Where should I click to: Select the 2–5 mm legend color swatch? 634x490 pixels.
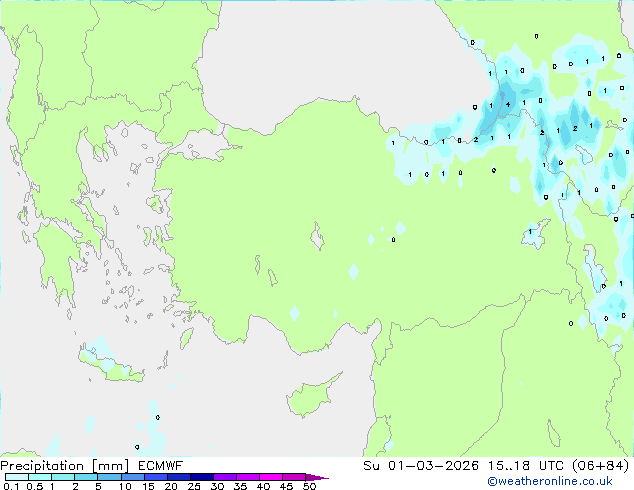click(86, 477)
